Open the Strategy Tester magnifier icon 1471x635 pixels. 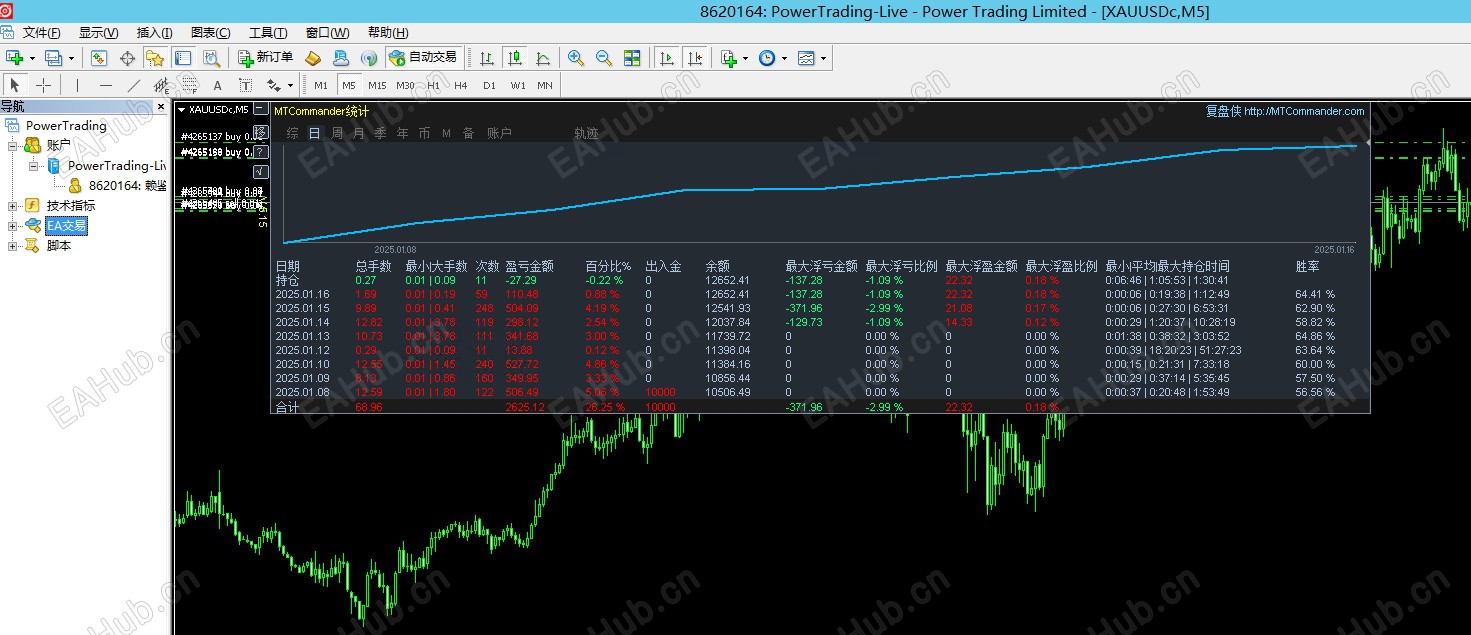click(x=211, y=58)
